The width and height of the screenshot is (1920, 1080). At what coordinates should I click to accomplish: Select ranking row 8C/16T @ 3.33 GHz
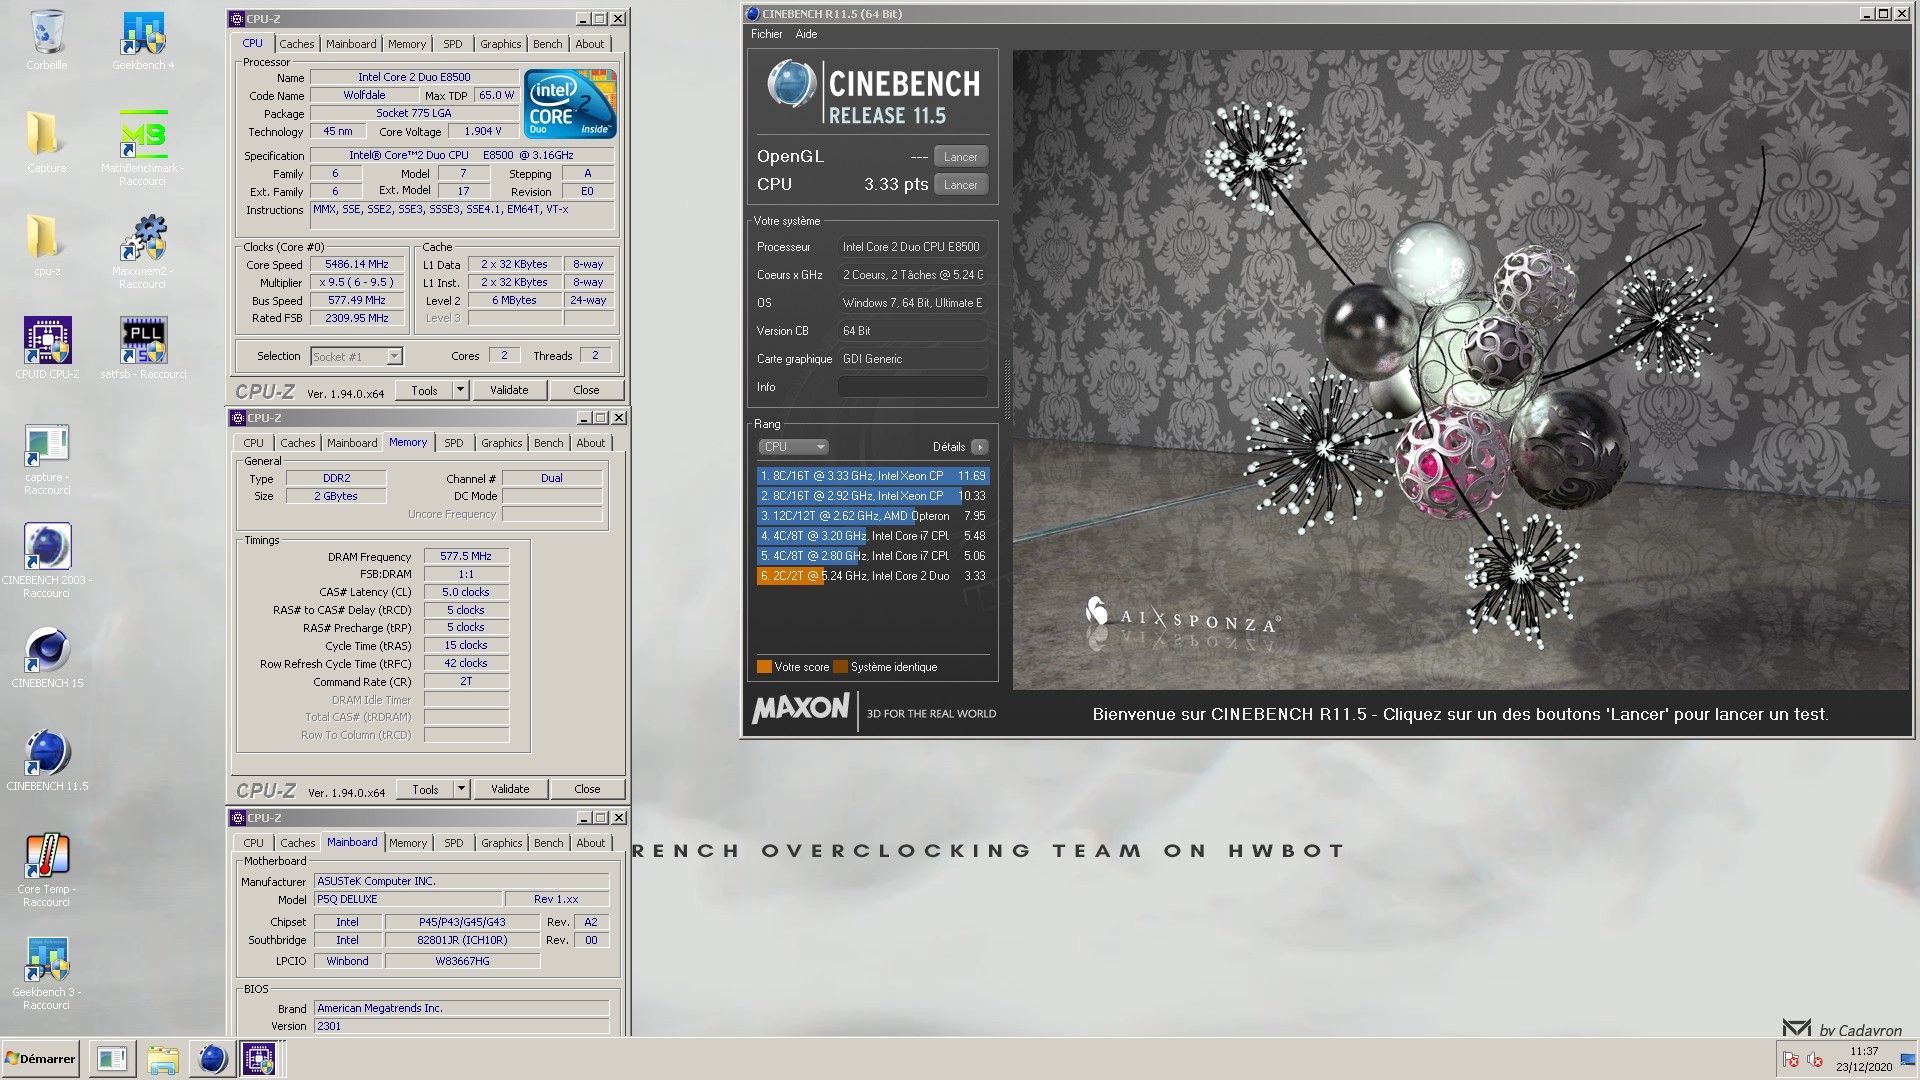[x=872, y=476]
